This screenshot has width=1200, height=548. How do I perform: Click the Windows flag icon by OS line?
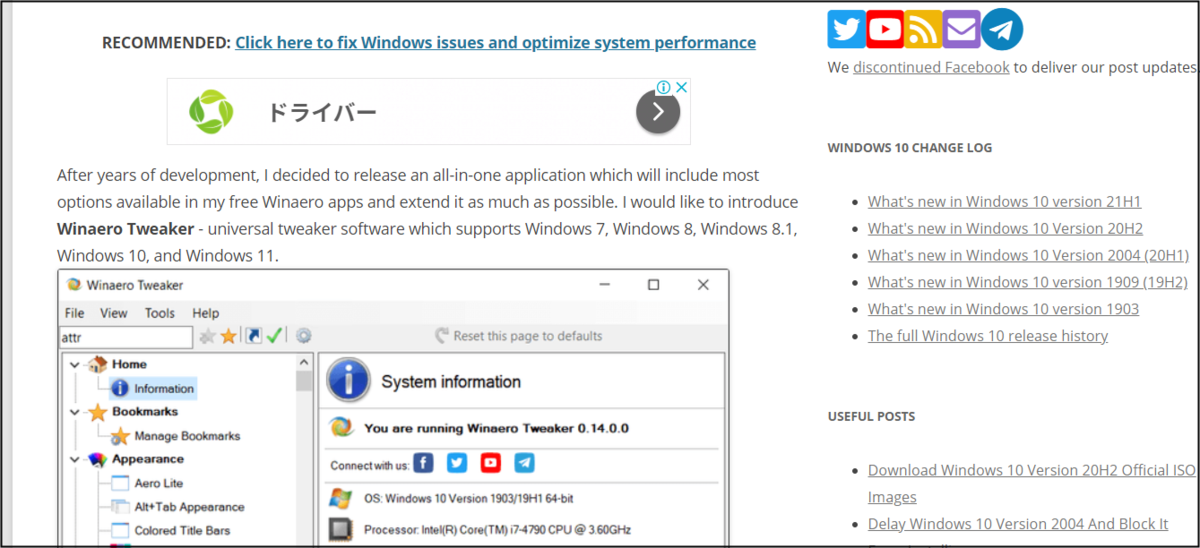tap(341, 497)
